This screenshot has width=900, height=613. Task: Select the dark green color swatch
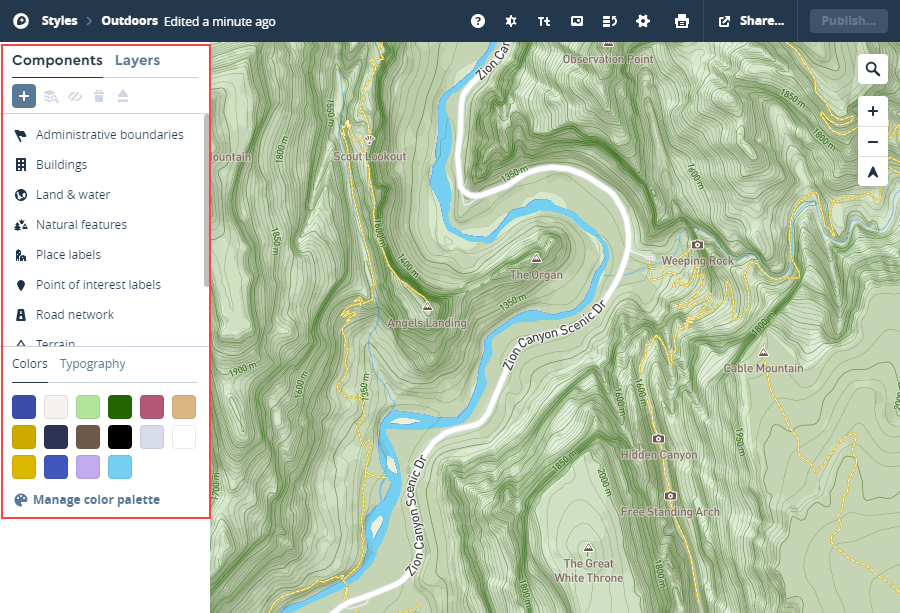(x=120, y=407)
